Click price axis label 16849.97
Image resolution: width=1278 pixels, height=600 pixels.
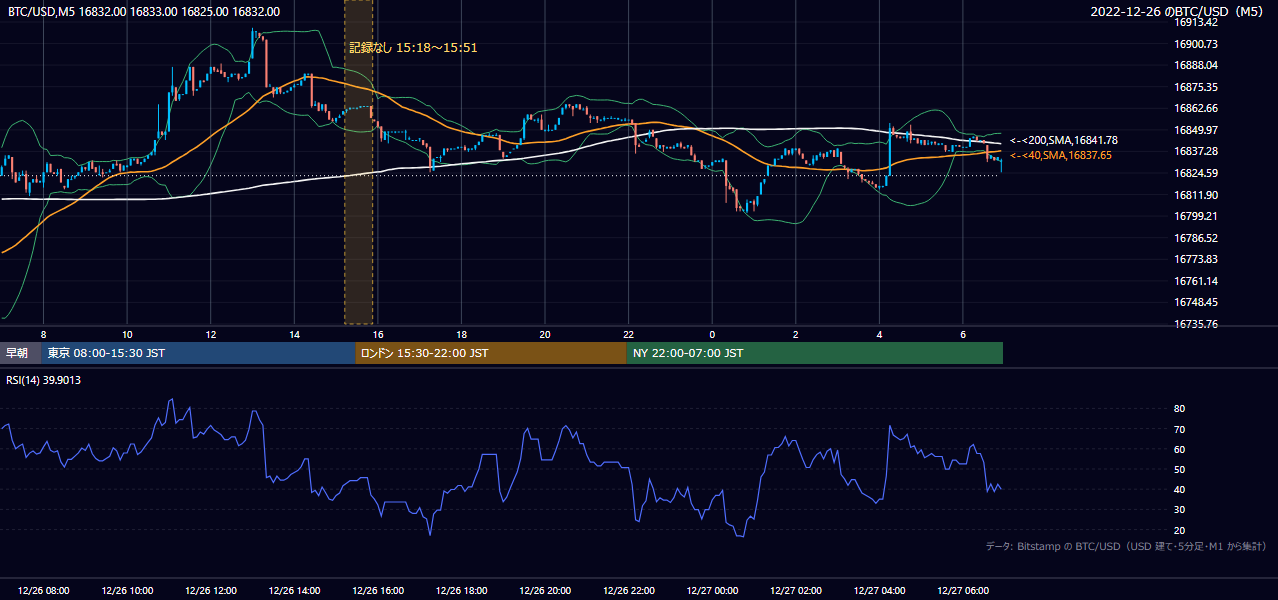1196,130
